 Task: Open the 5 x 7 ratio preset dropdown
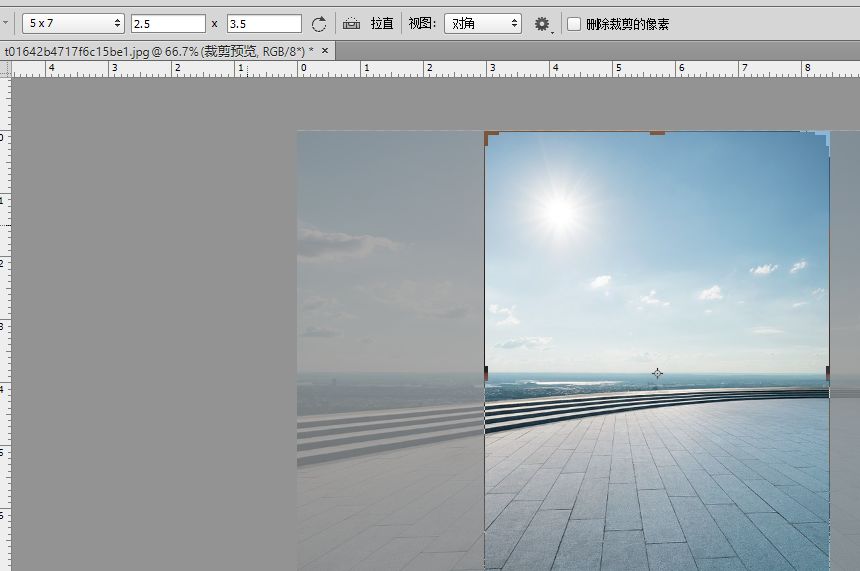point(73,23)
